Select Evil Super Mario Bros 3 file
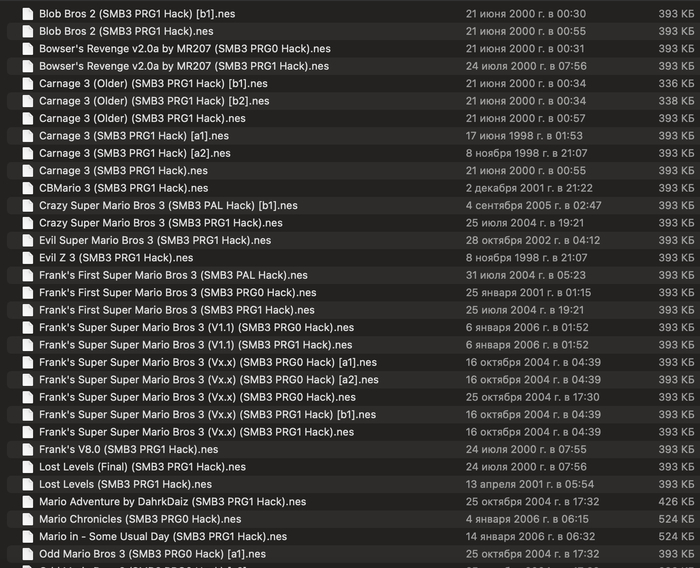 (x=353, y=240)
